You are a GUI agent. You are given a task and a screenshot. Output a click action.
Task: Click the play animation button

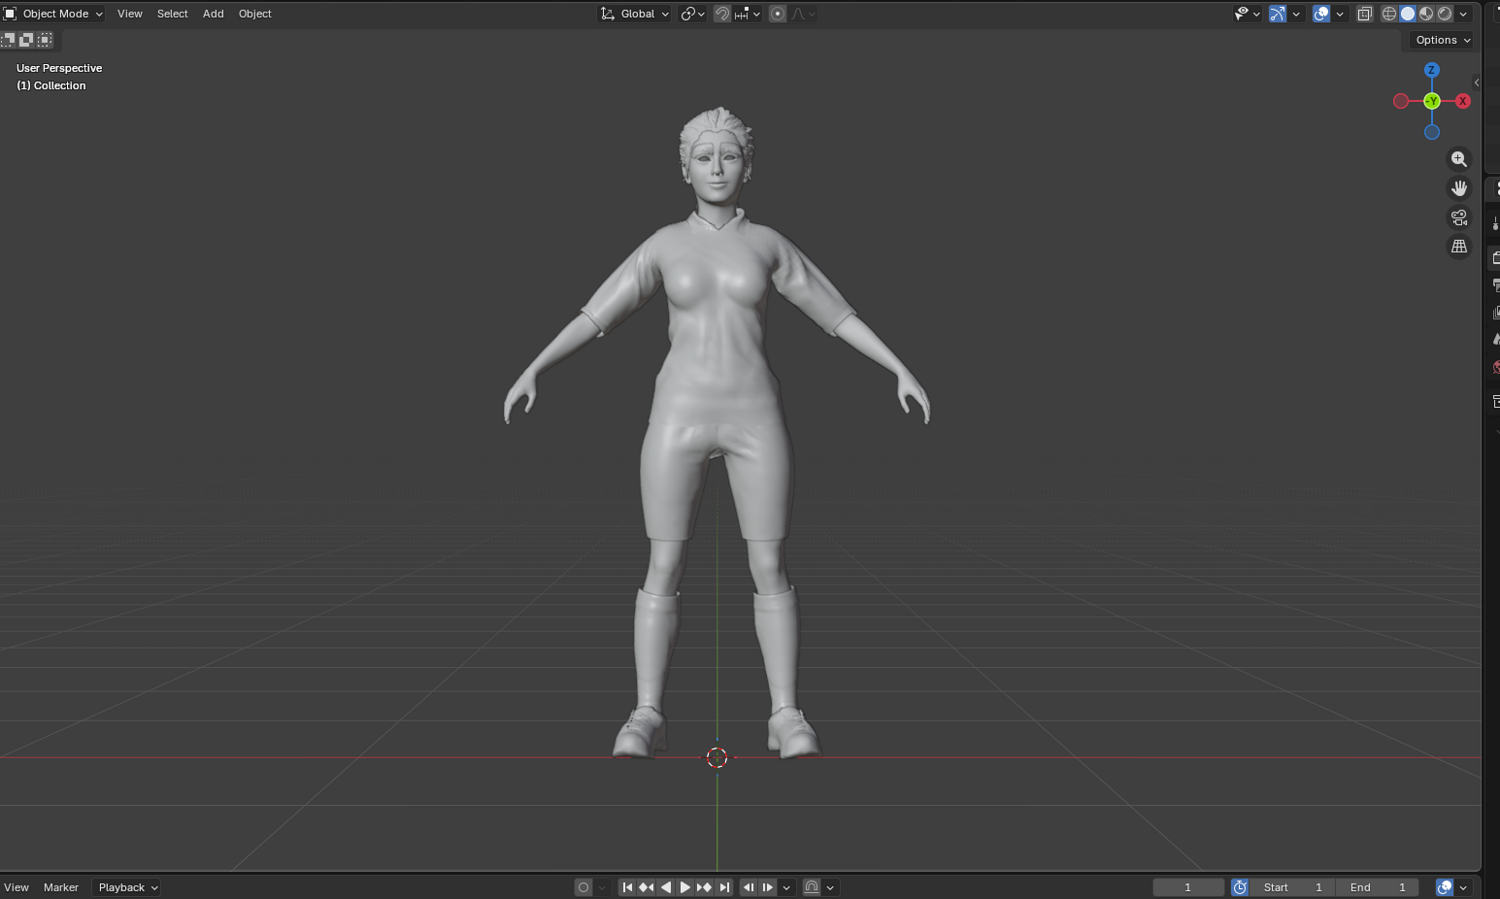685,887
